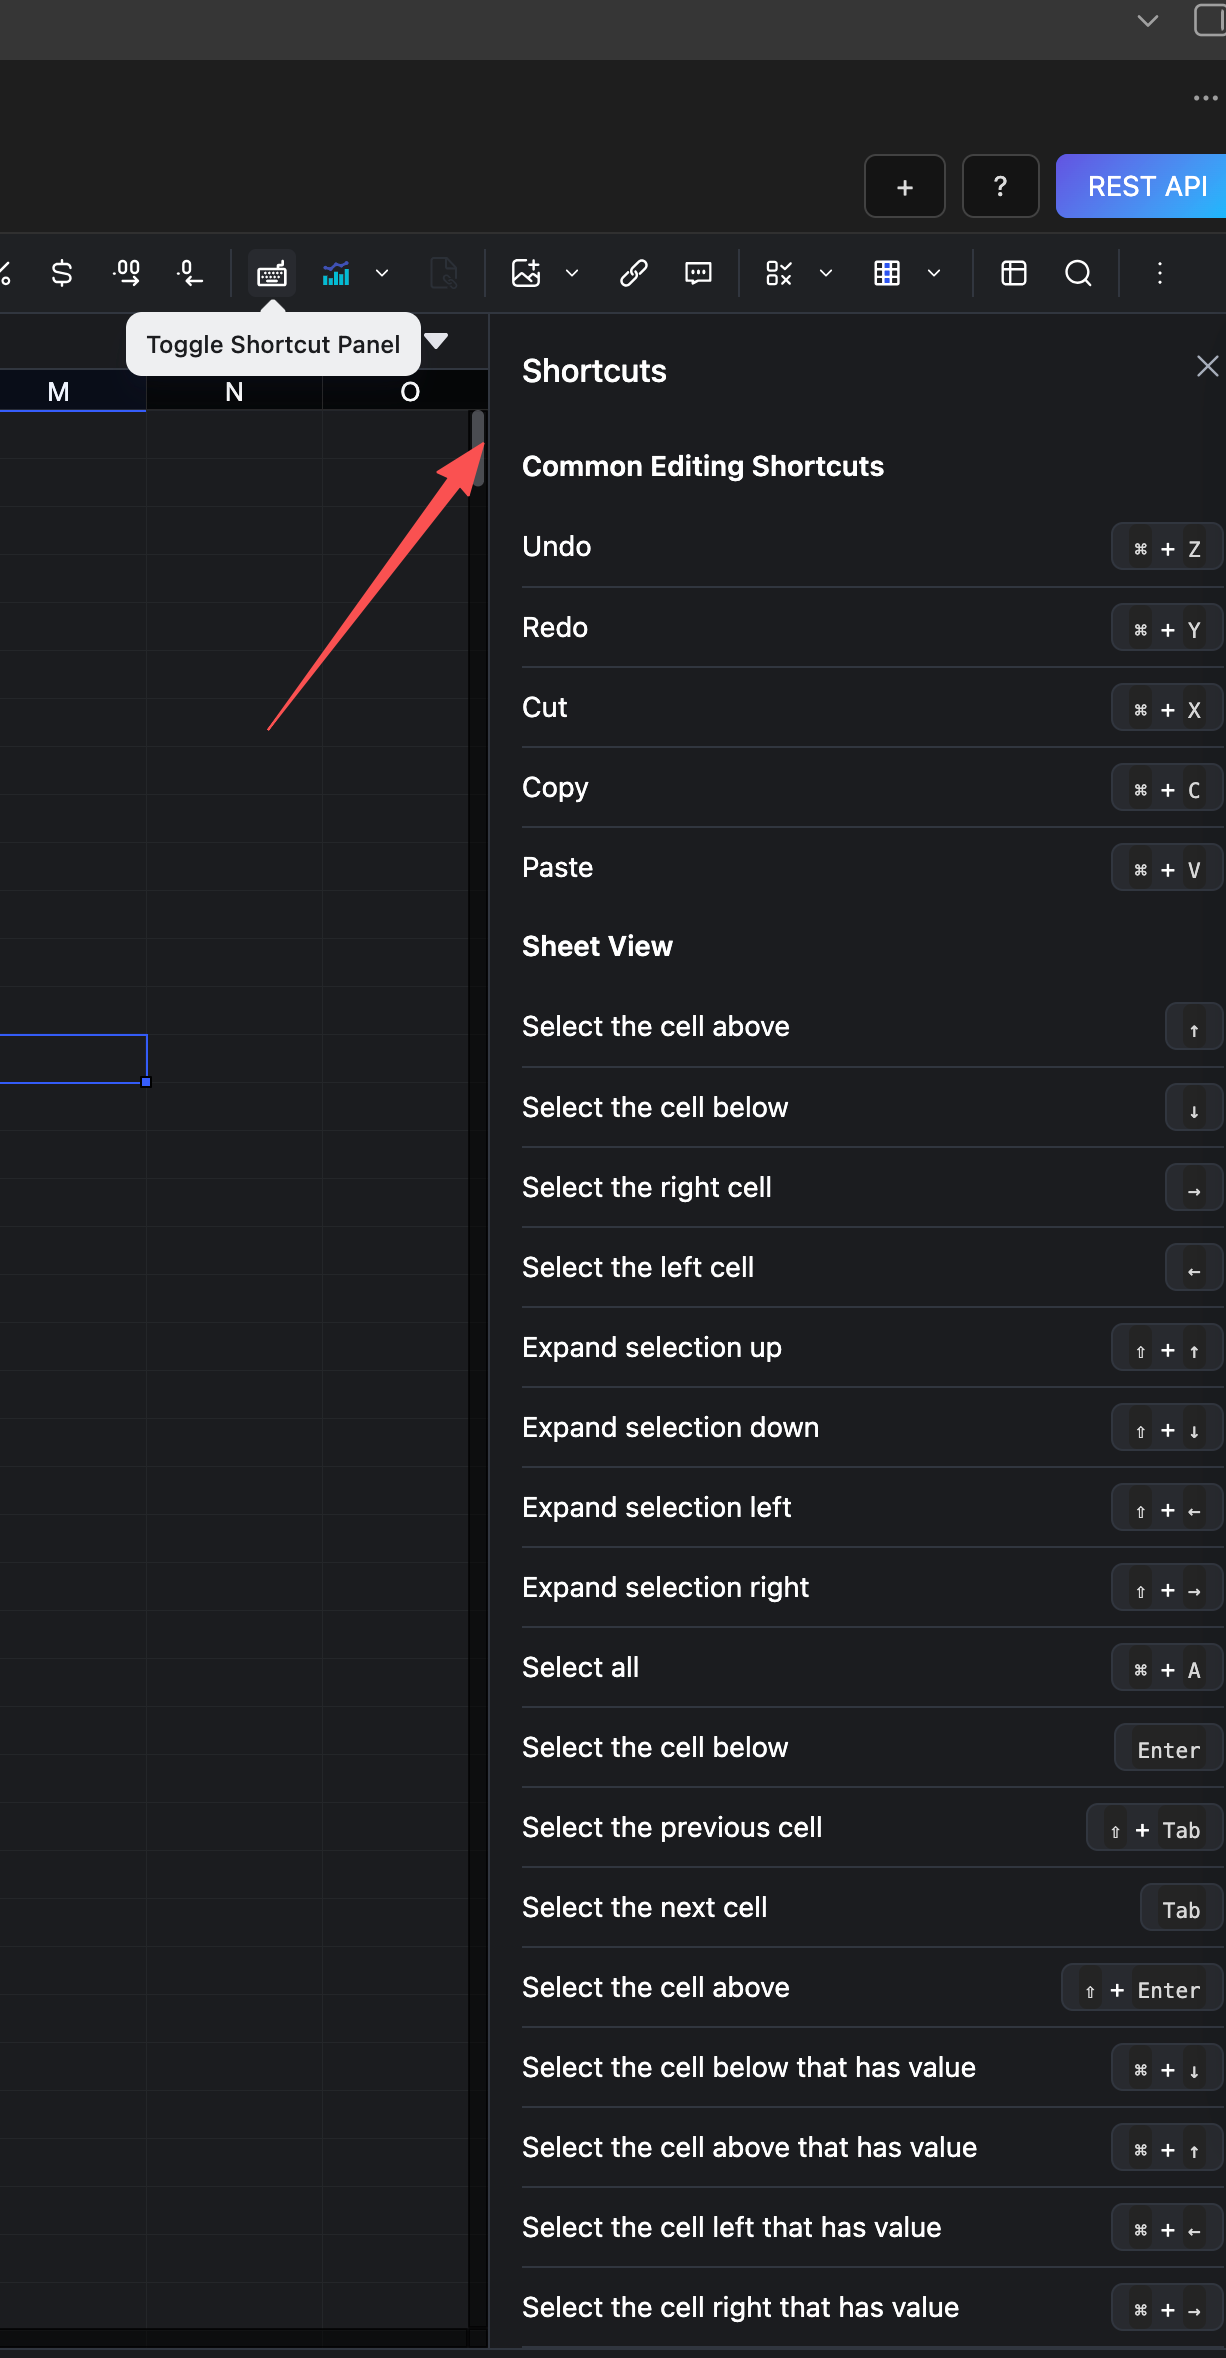Open the help question mark button

click(x=999, y=186)
